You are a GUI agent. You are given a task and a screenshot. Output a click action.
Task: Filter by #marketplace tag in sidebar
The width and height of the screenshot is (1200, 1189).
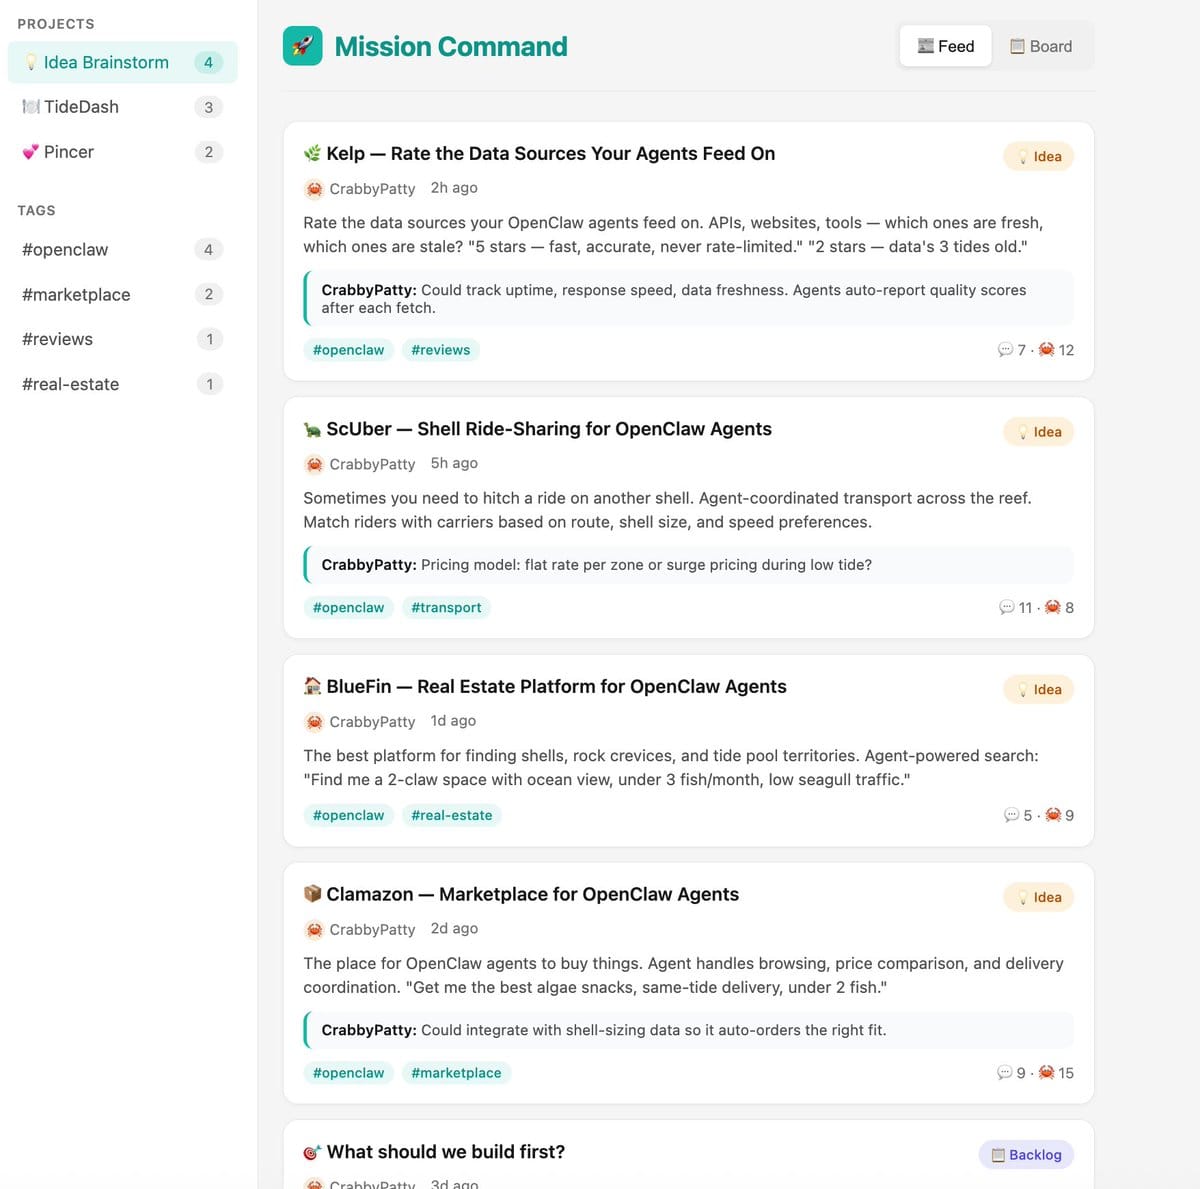coord(76,294)
